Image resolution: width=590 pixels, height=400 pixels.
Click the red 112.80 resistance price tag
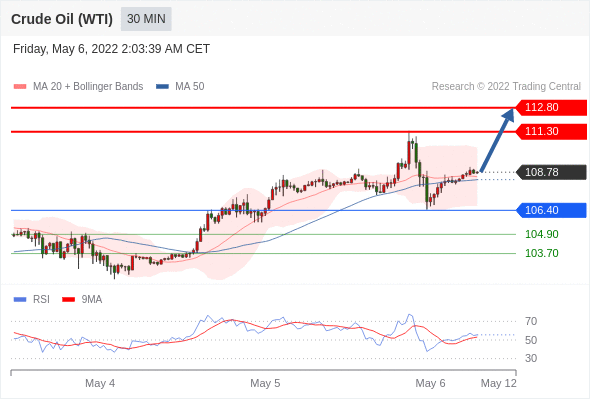pos(551,108)
